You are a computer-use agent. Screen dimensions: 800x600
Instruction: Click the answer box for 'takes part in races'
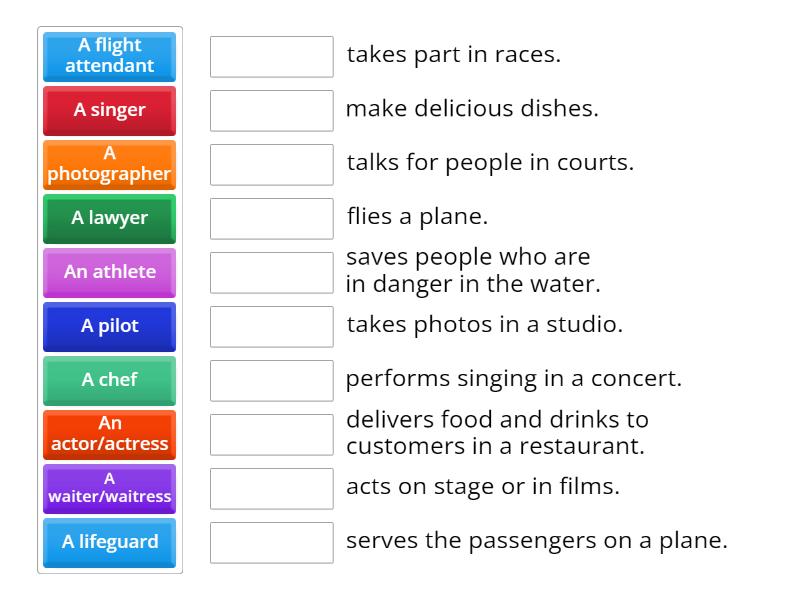click(x=272, y=57)
